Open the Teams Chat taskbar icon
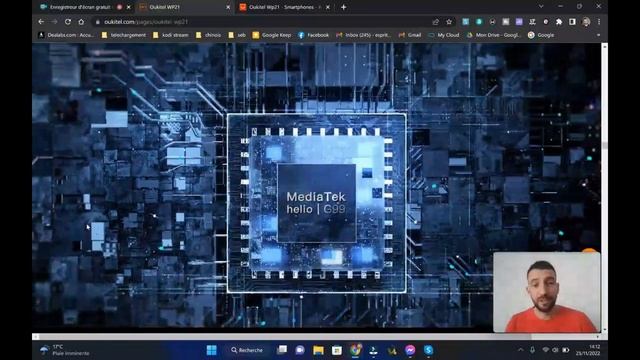This screenshot has height=360, width=640. [300, 350]
